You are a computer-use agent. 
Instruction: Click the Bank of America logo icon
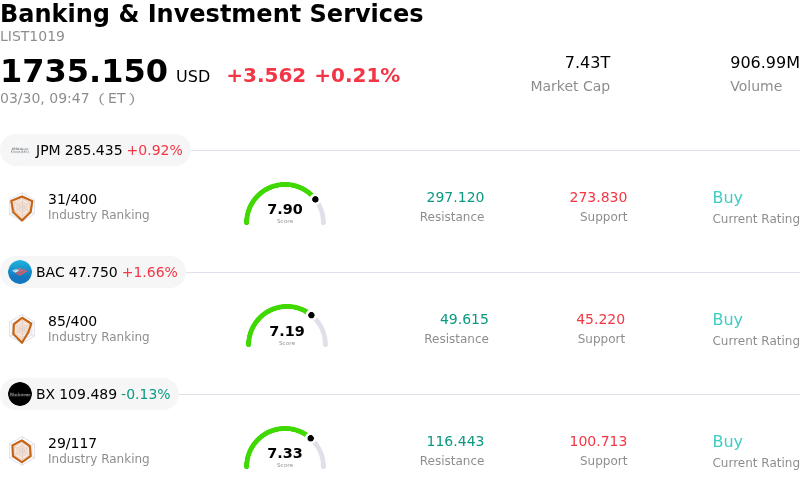click(20, 272)
